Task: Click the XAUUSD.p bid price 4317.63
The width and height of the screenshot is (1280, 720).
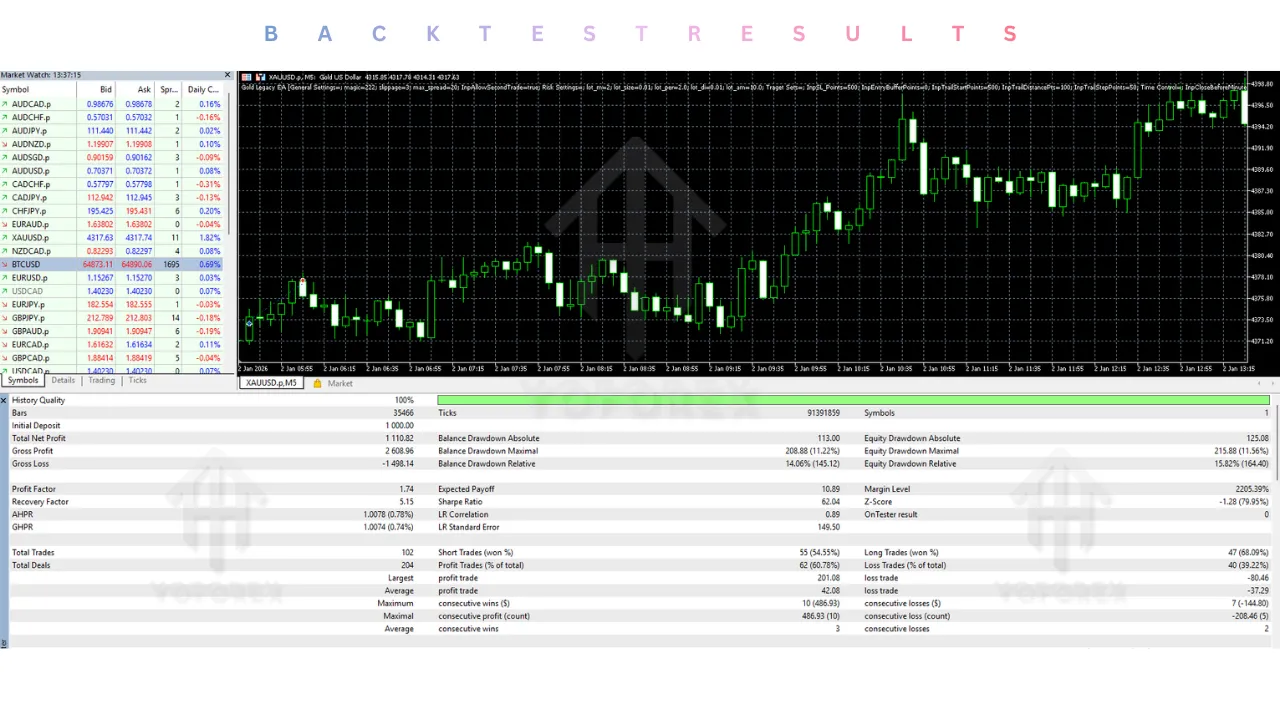Action: click(99, 238)
